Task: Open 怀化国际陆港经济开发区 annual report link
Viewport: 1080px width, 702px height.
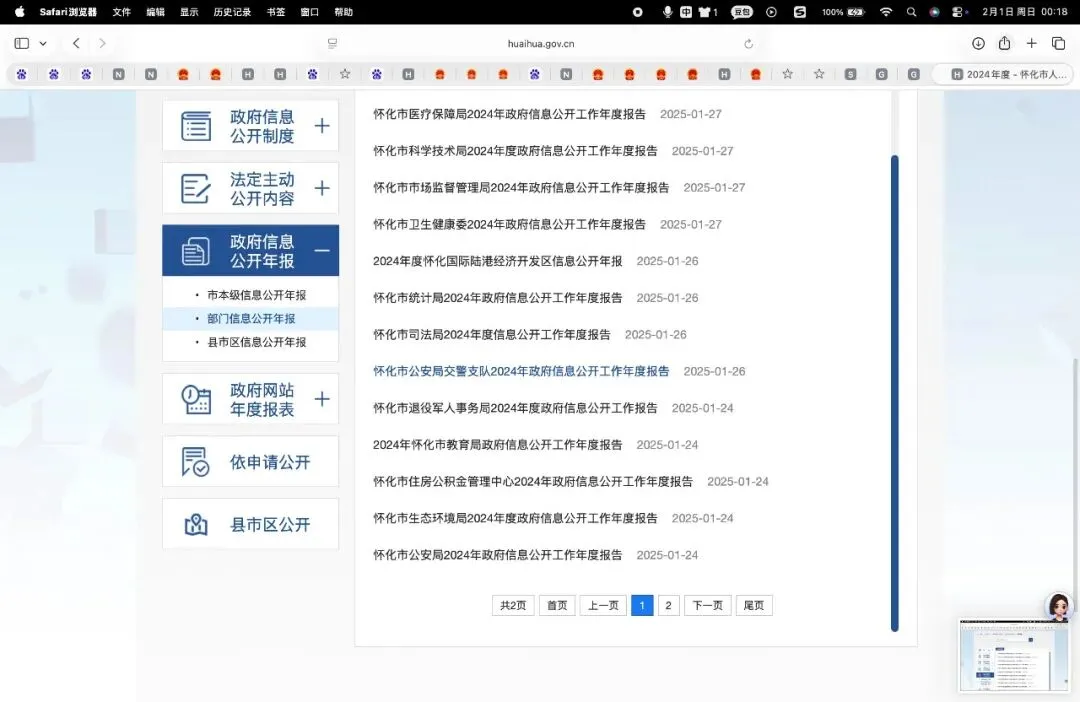Action: [x=497, y=261]
